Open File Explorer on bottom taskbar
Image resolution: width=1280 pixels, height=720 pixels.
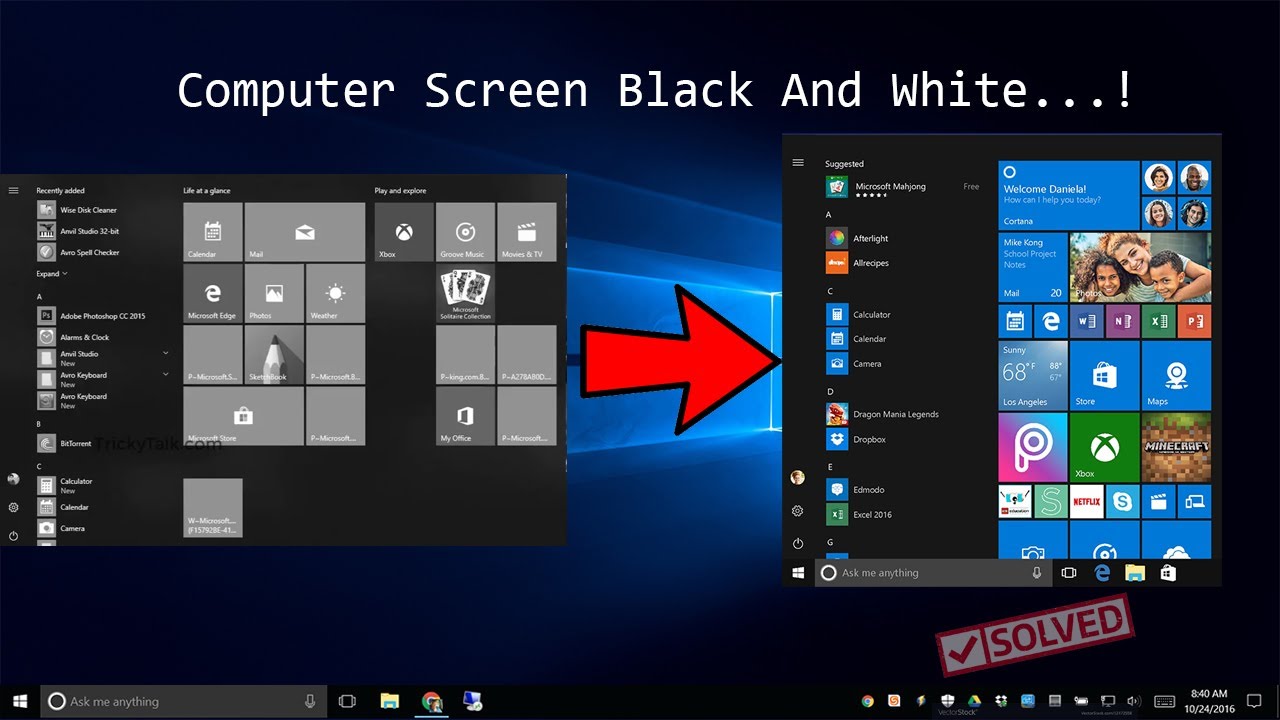tap(389, 701)
